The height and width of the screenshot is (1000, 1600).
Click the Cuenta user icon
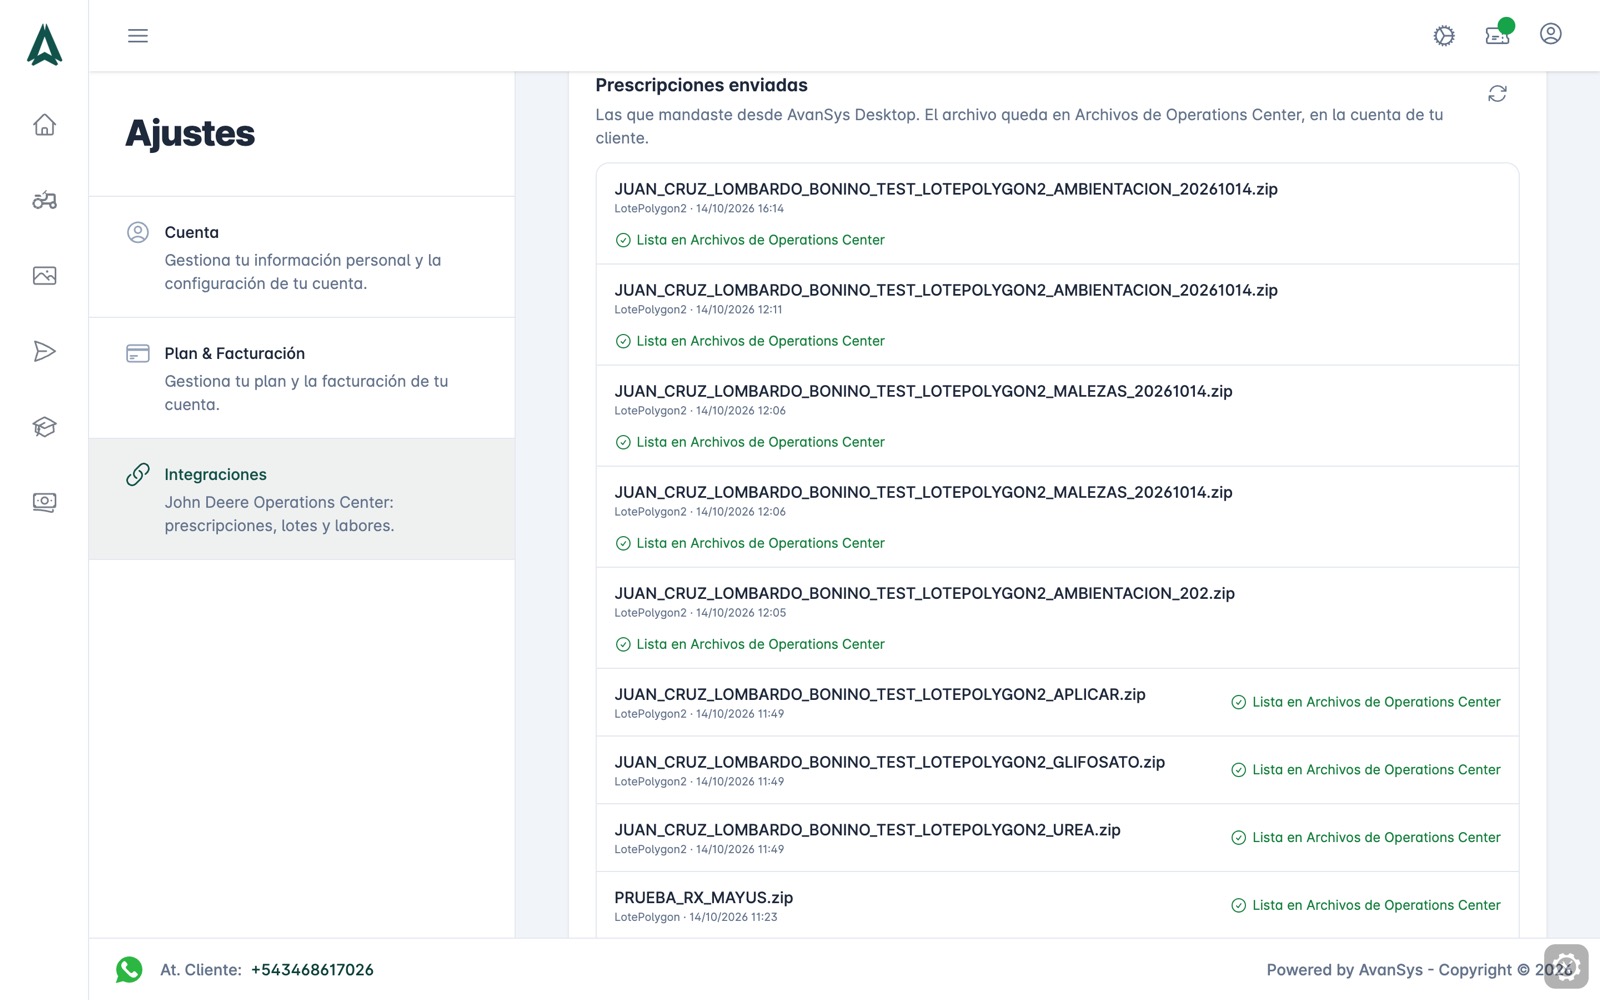point(138,232)
